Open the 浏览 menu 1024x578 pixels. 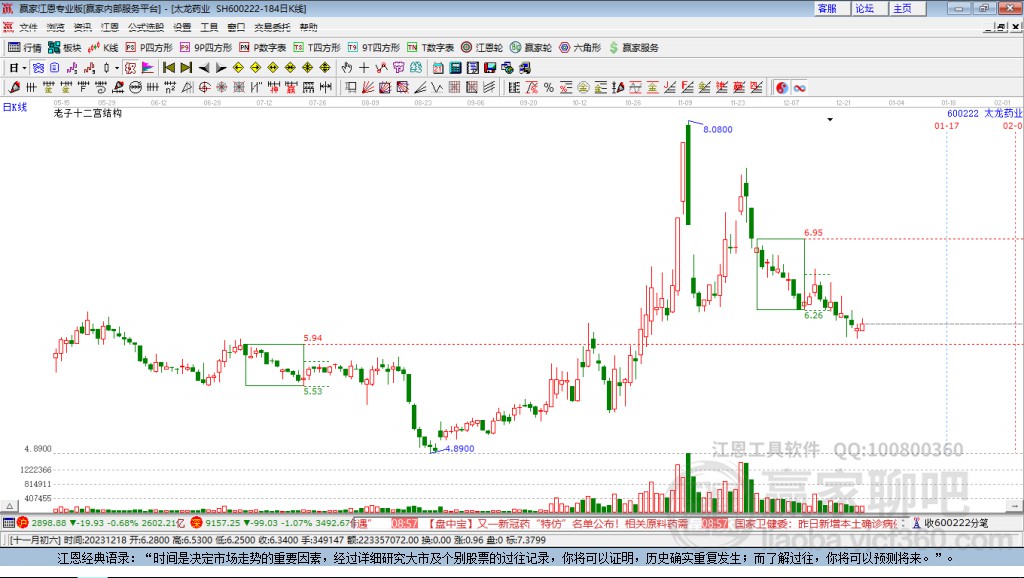click(x=56, y=27)
